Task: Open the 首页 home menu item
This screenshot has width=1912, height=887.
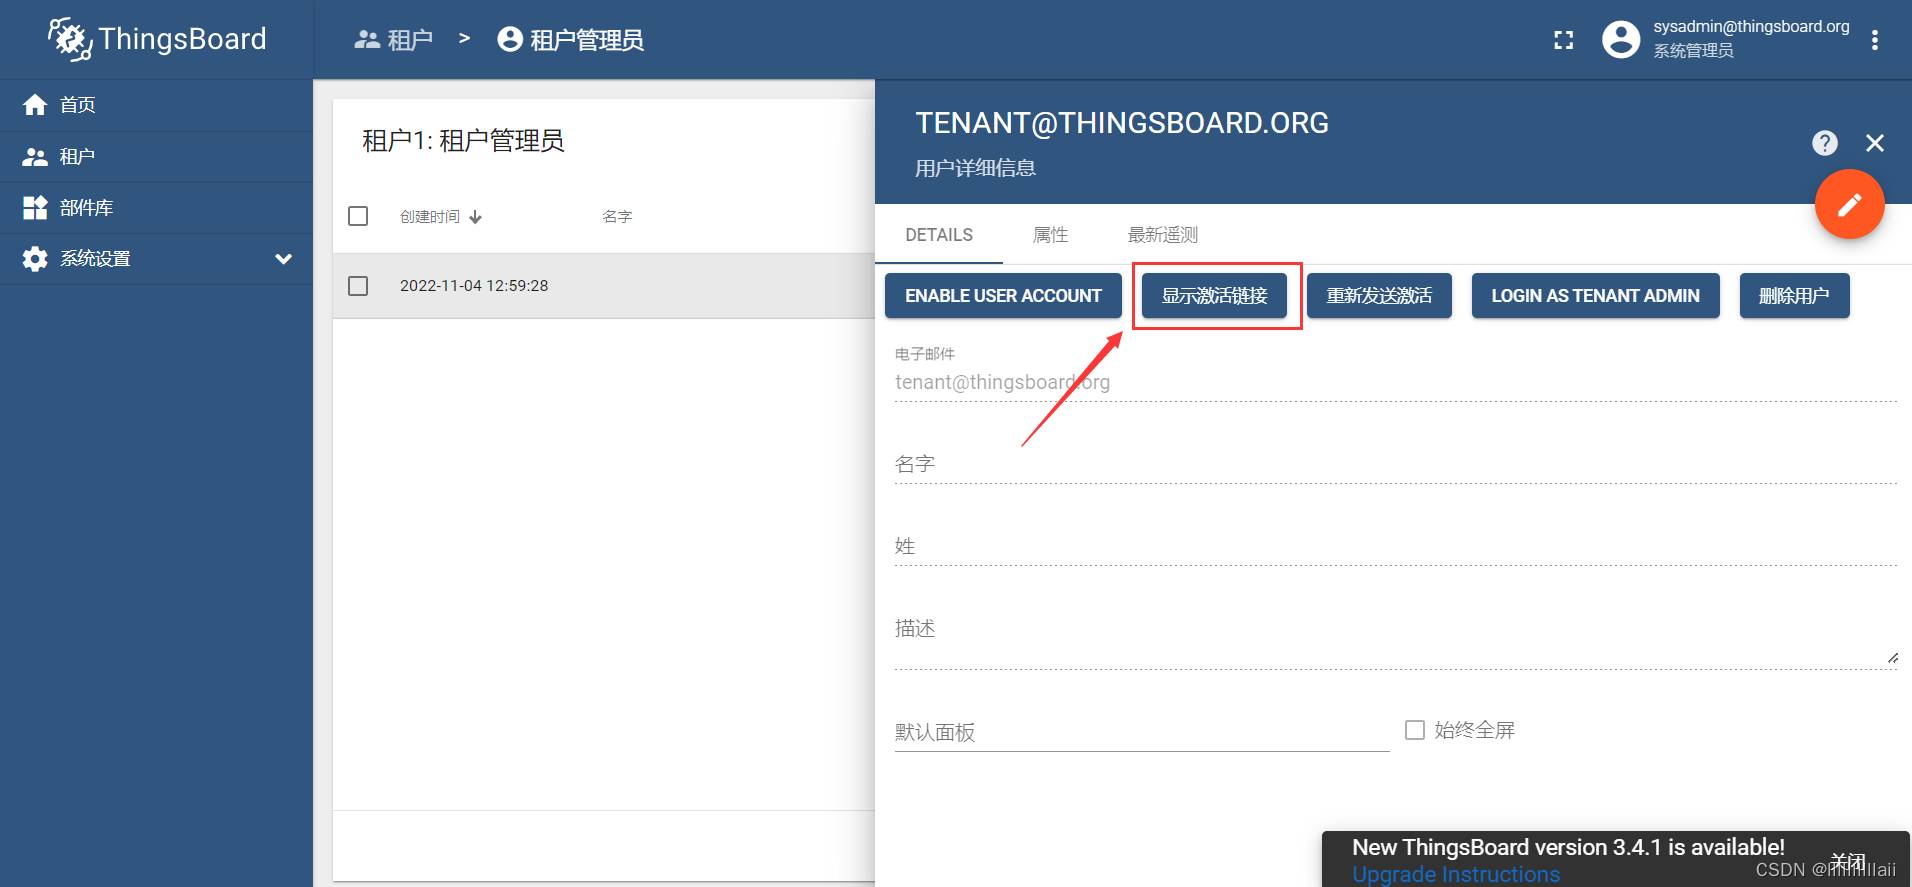Action: (156, 105)
